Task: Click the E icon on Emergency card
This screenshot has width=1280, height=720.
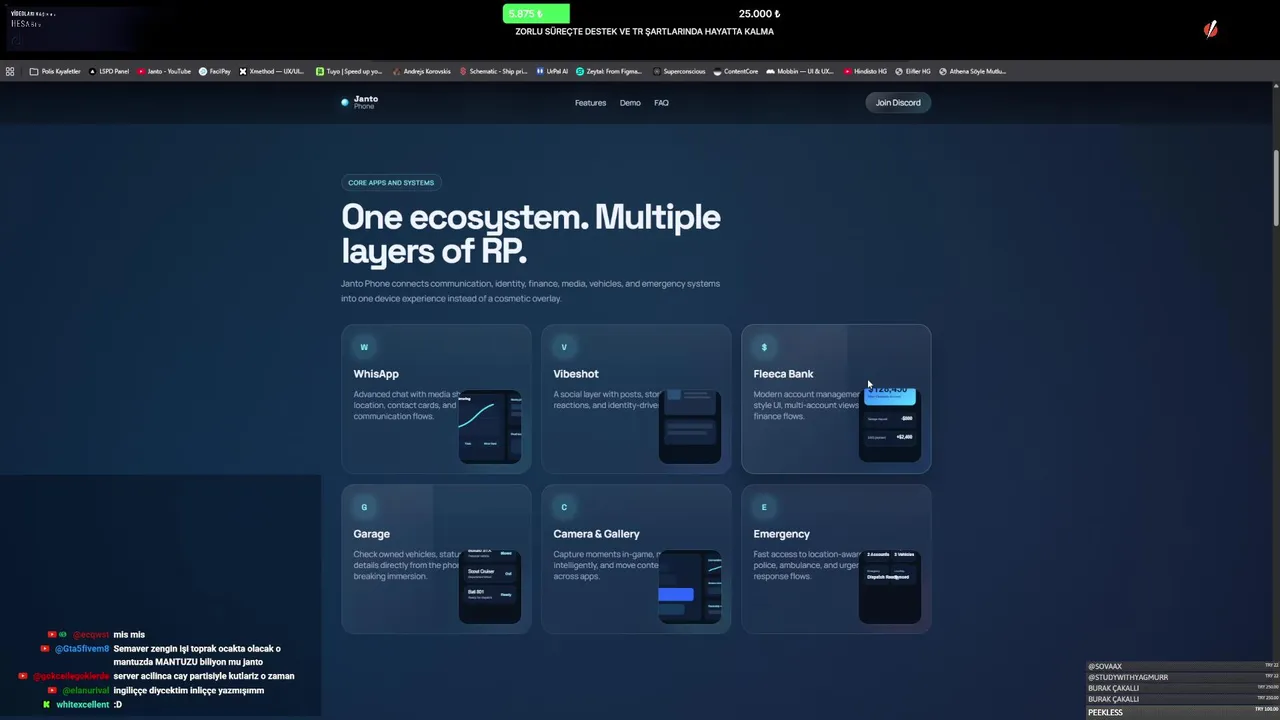Action: (764, 507)
